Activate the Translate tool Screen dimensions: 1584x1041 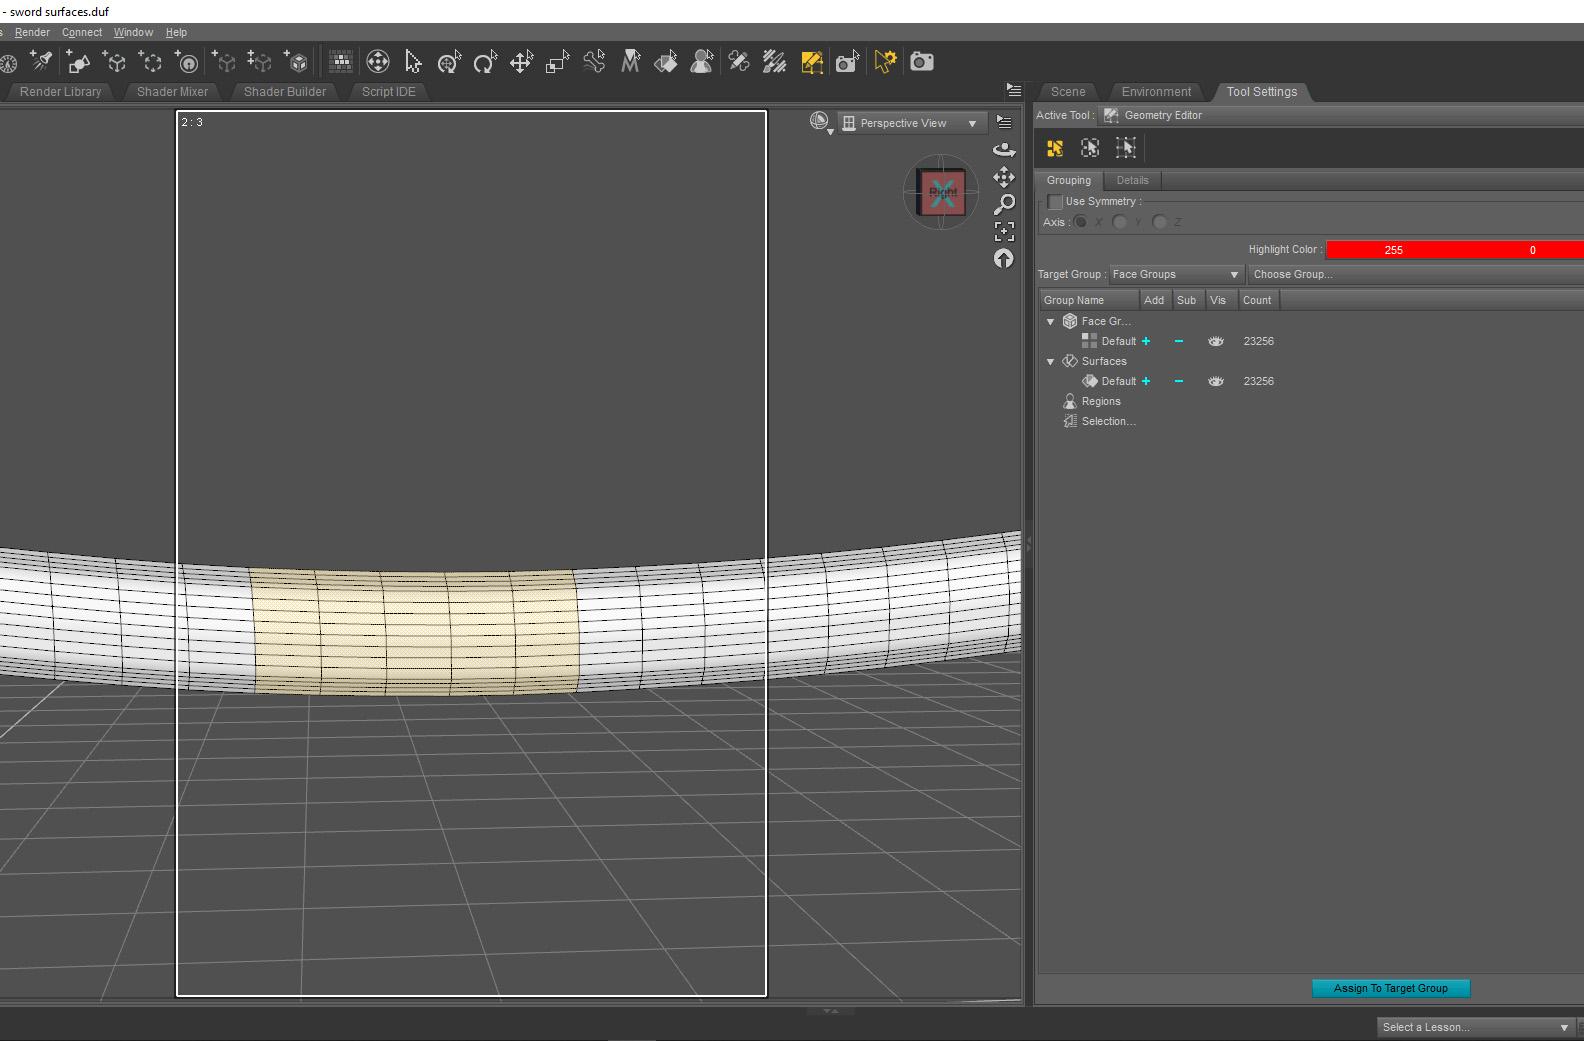tap(521, 62)
